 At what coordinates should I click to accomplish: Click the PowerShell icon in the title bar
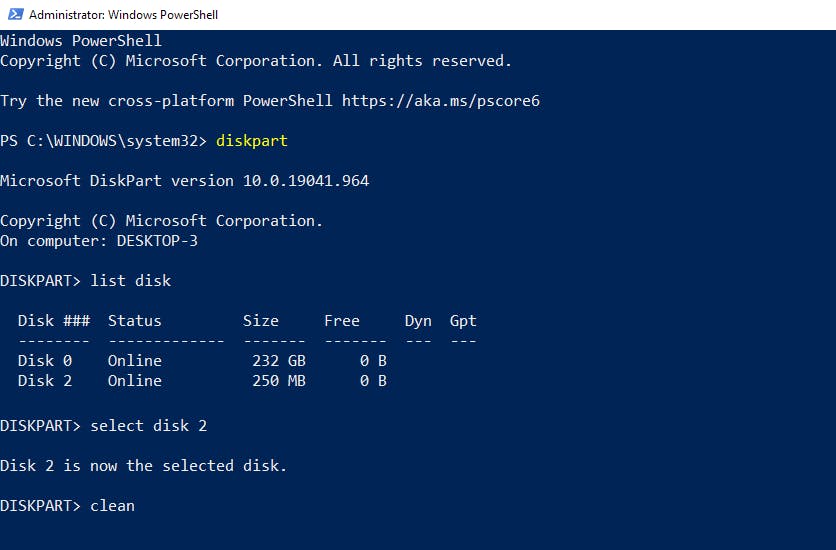click(13, 14)
